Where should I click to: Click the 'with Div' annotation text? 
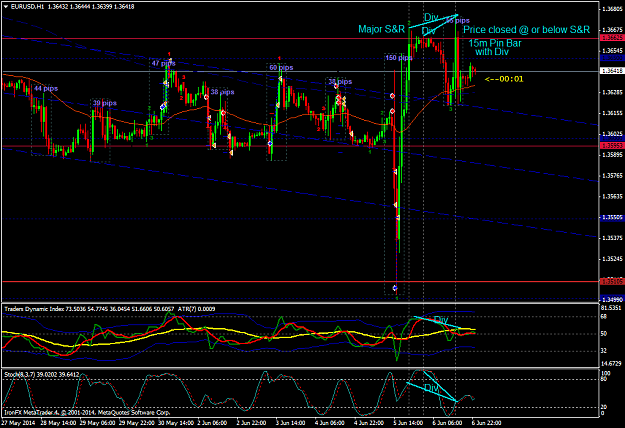tap(492, 52)
